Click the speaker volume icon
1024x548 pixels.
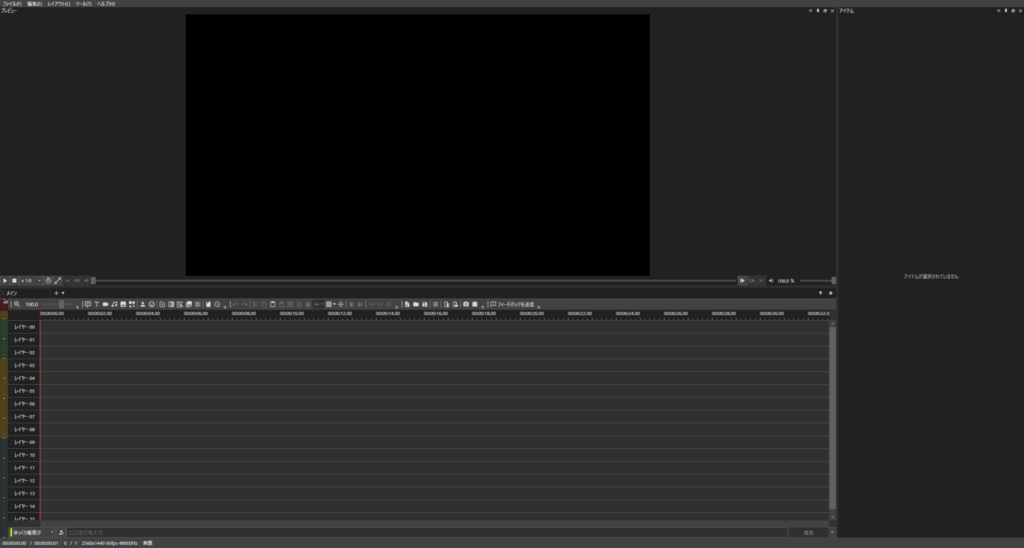pos(771,281)
